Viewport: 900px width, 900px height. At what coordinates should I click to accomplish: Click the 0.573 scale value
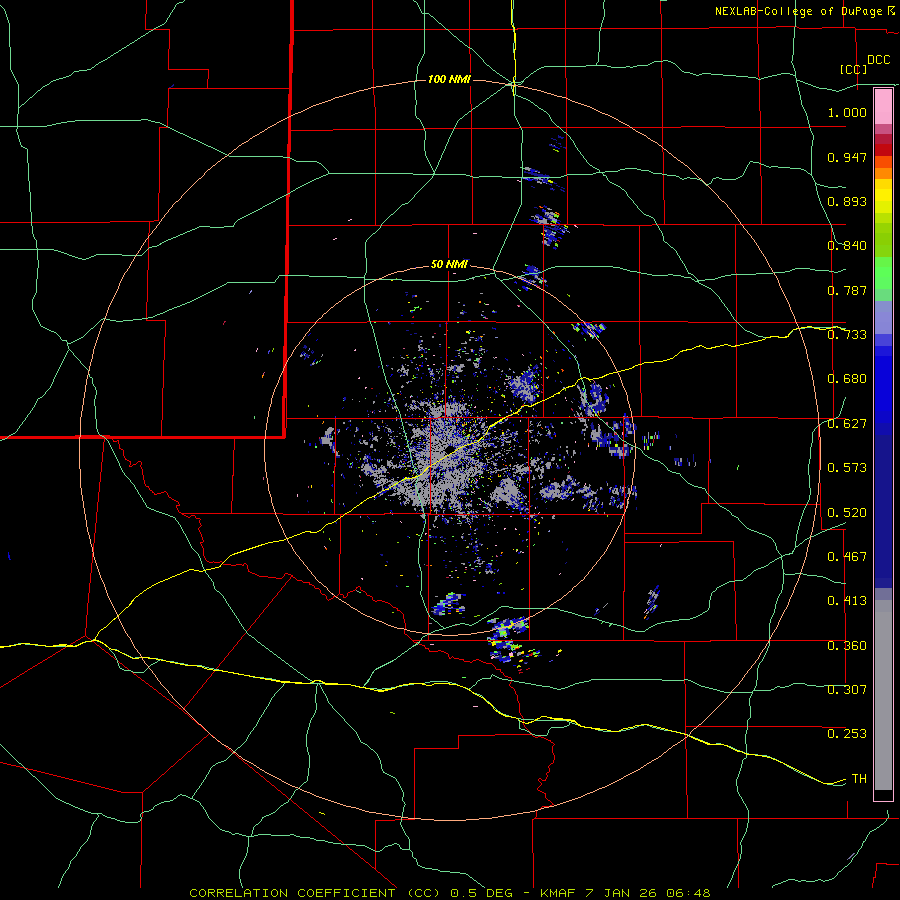coord(847,468)
